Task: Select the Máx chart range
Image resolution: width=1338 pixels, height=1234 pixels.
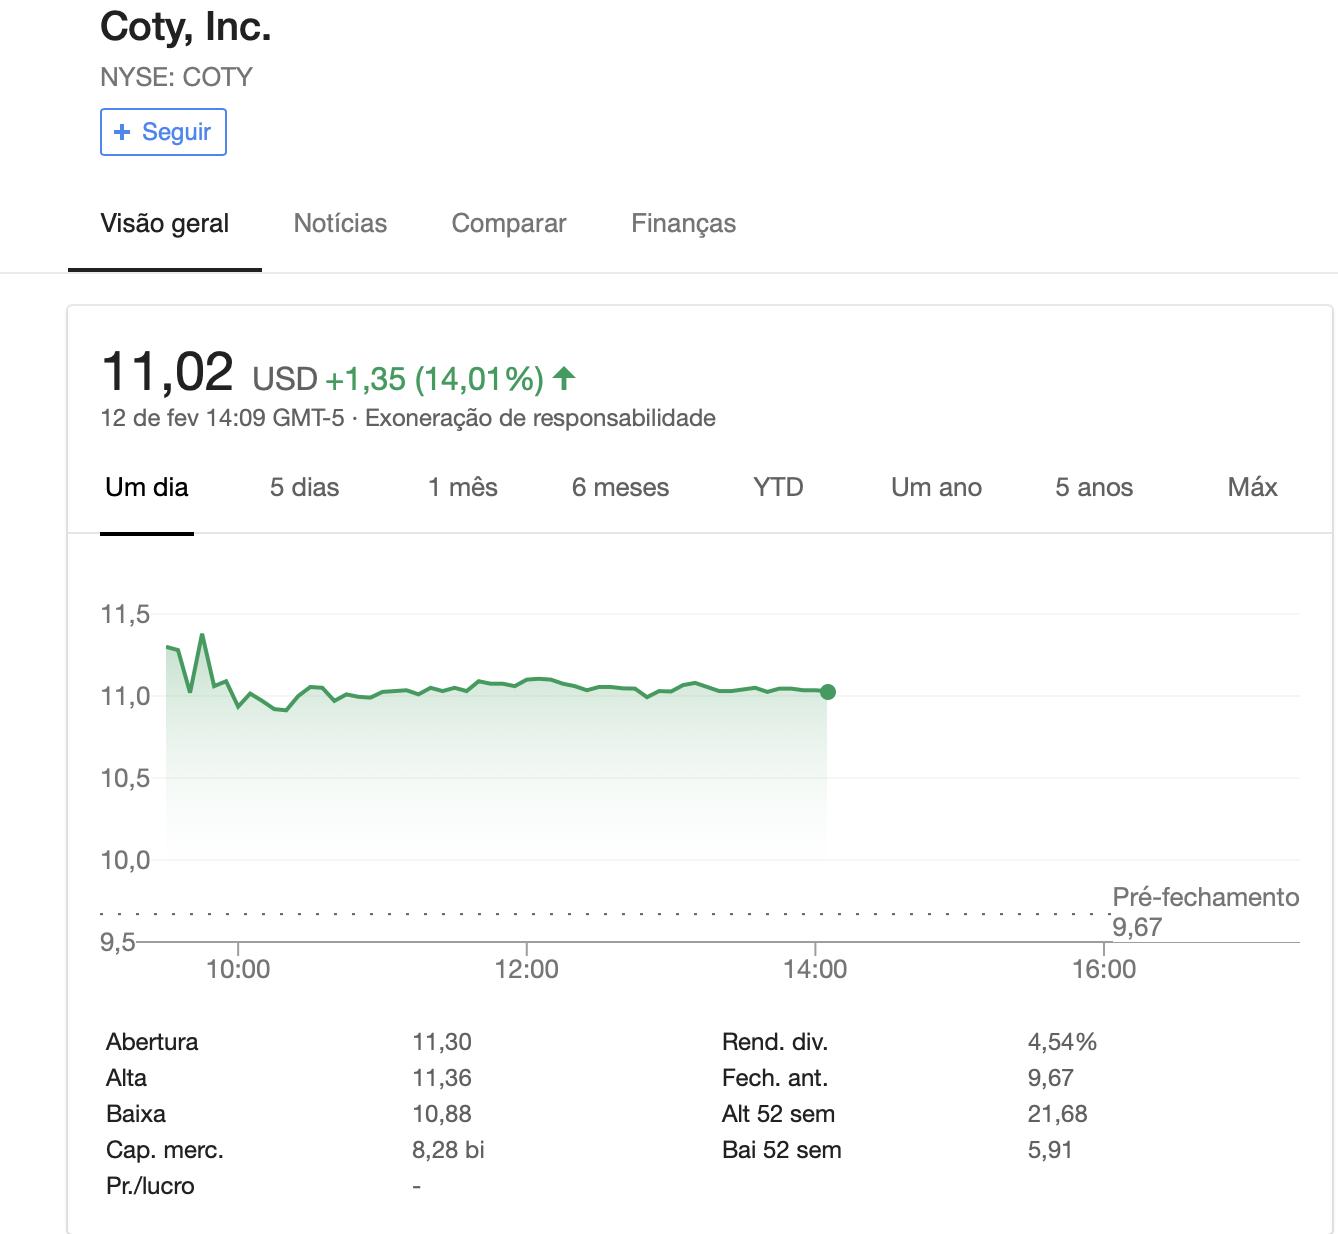Action: coord(1252,487)
